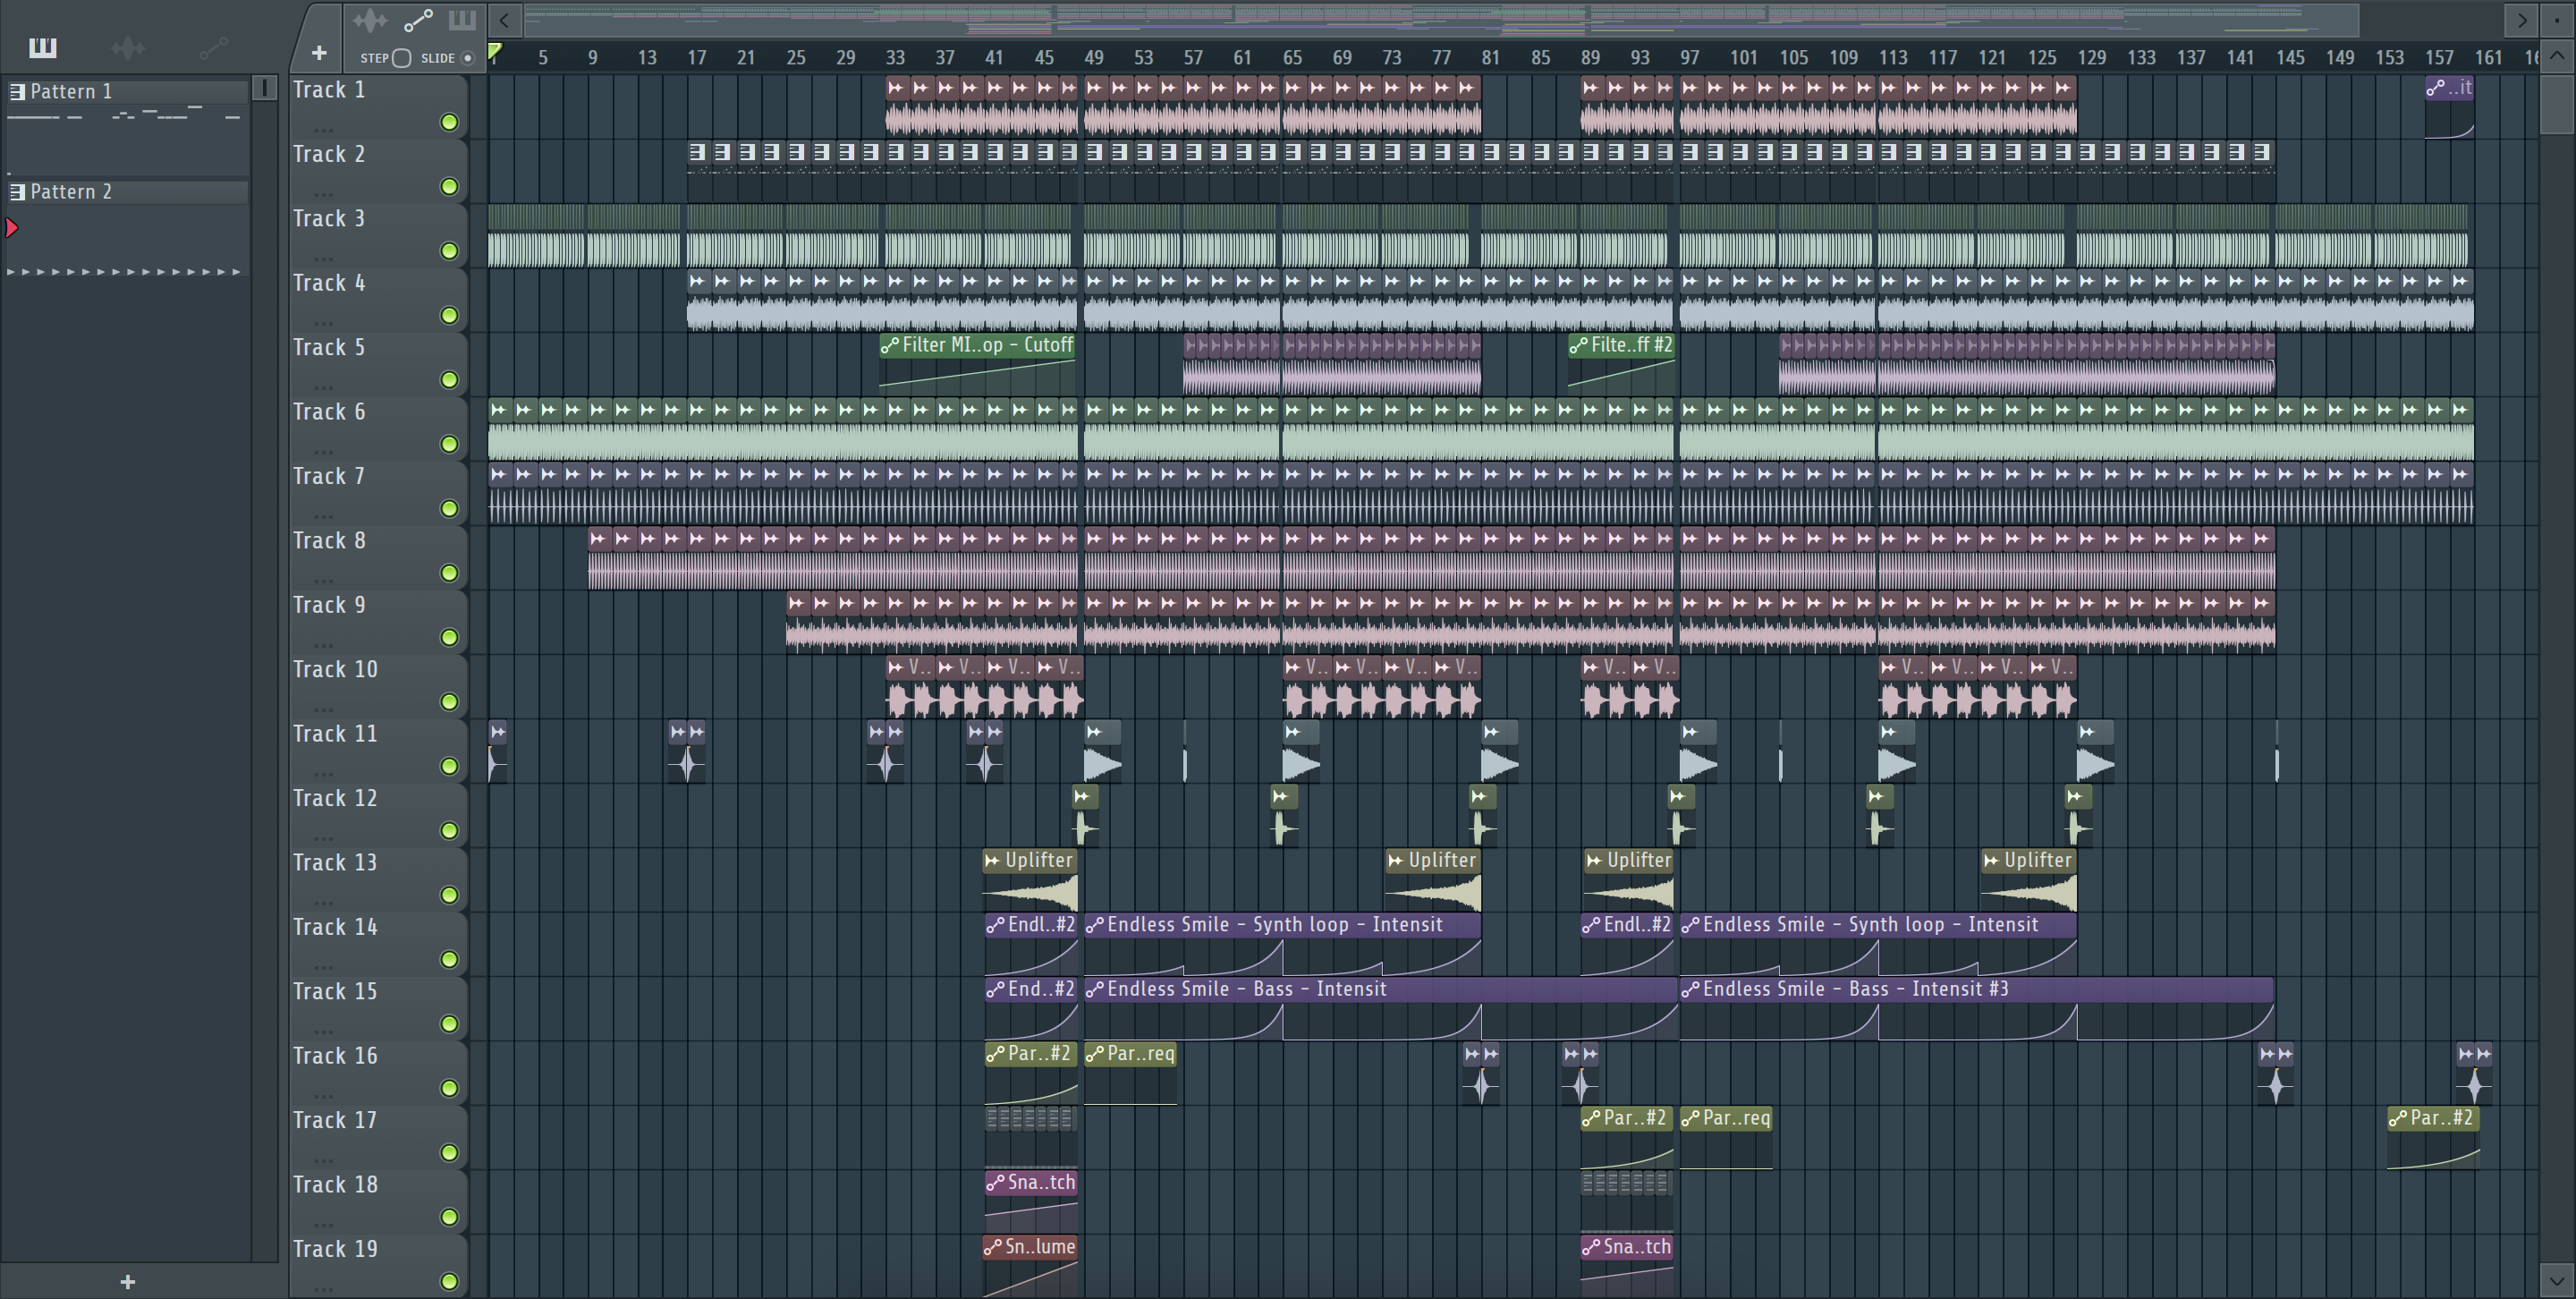Select pattern clip focus in playlist toolbar
This screenshot has width=2576, height=1299.
click(462, 20)
